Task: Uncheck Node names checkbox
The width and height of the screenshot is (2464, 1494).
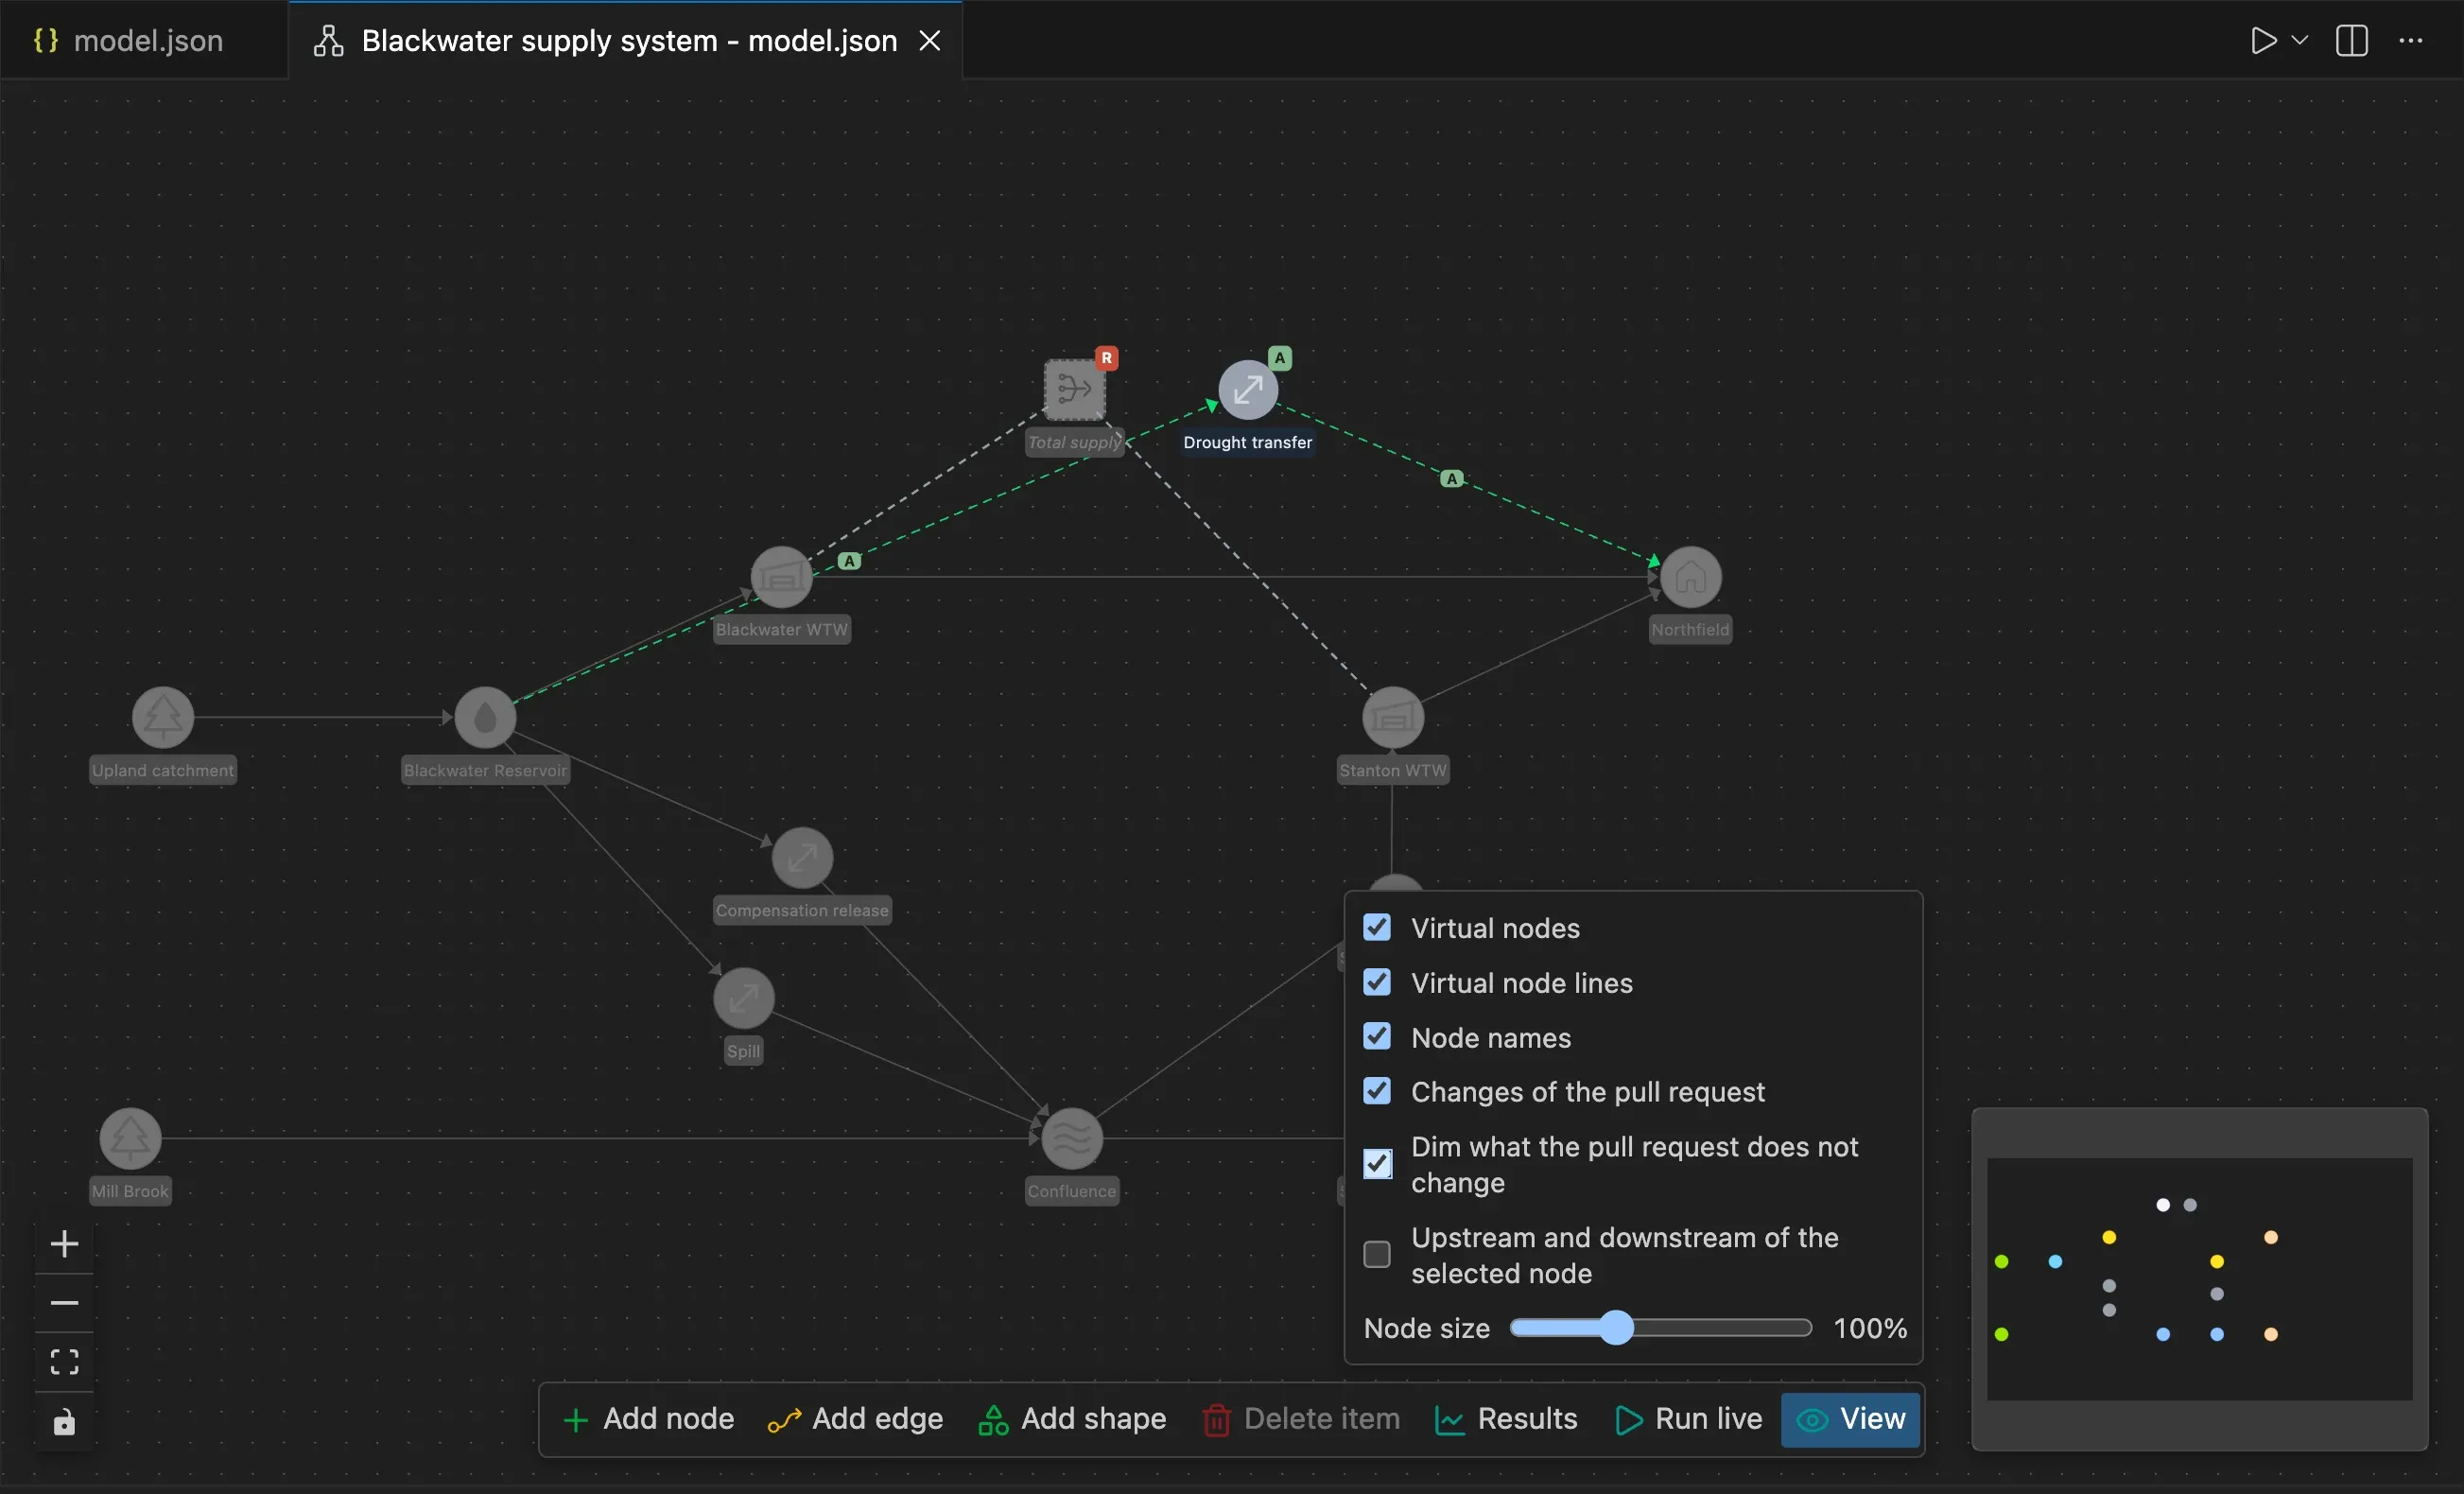Action: click(x=1377, y=1037)
